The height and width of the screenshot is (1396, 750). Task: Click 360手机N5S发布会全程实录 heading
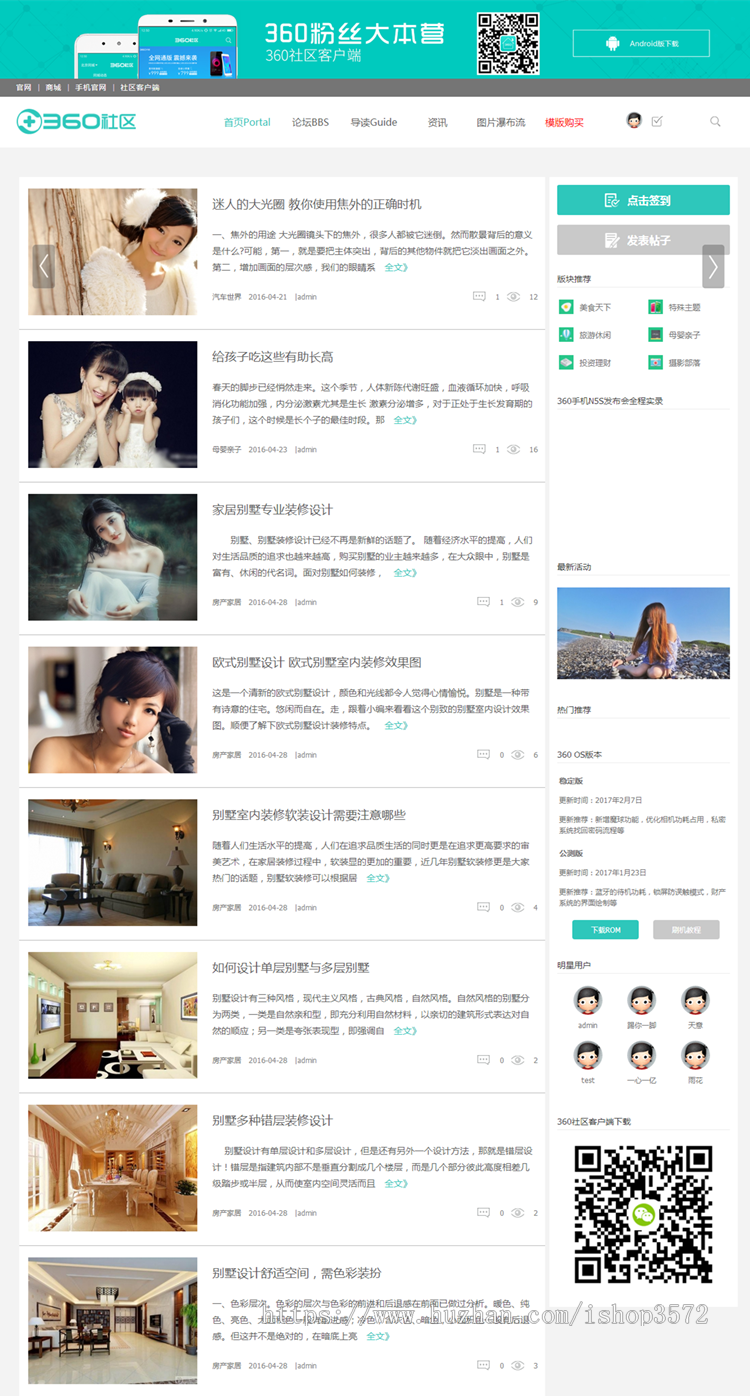click(x=610, y=401)
